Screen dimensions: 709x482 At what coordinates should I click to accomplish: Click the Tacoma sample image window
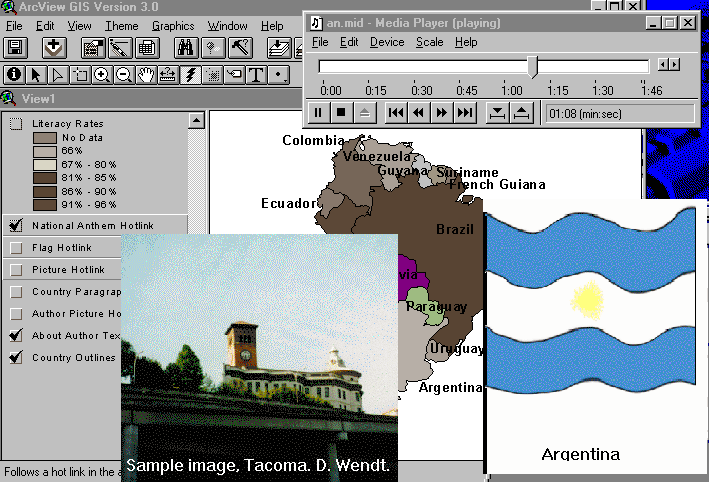tap(260, 357)
